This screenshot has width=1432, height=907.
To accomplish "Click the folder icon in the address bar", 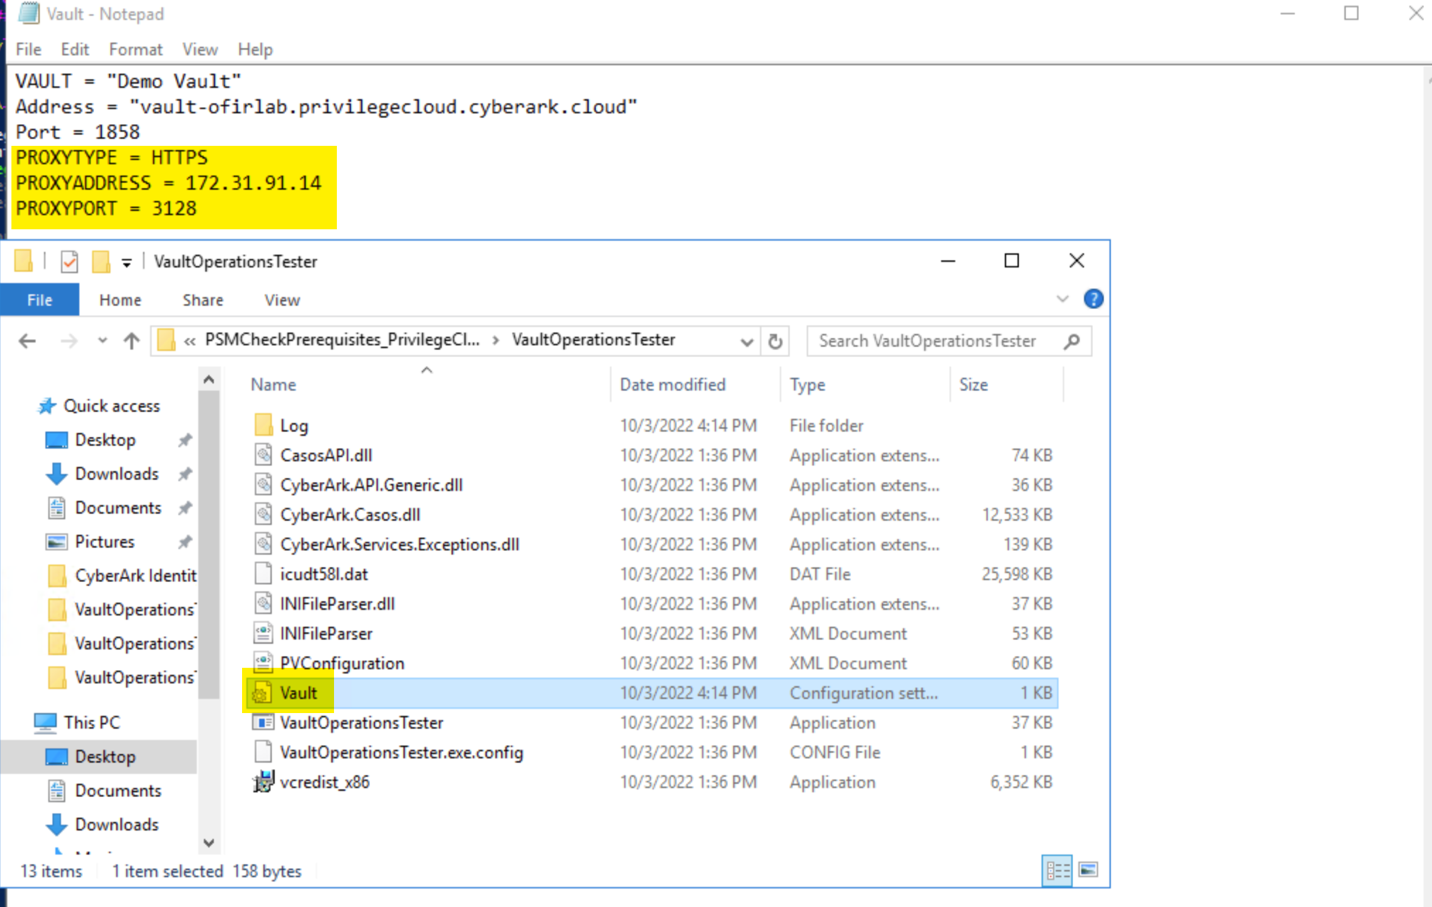I will tap(166, 340).
